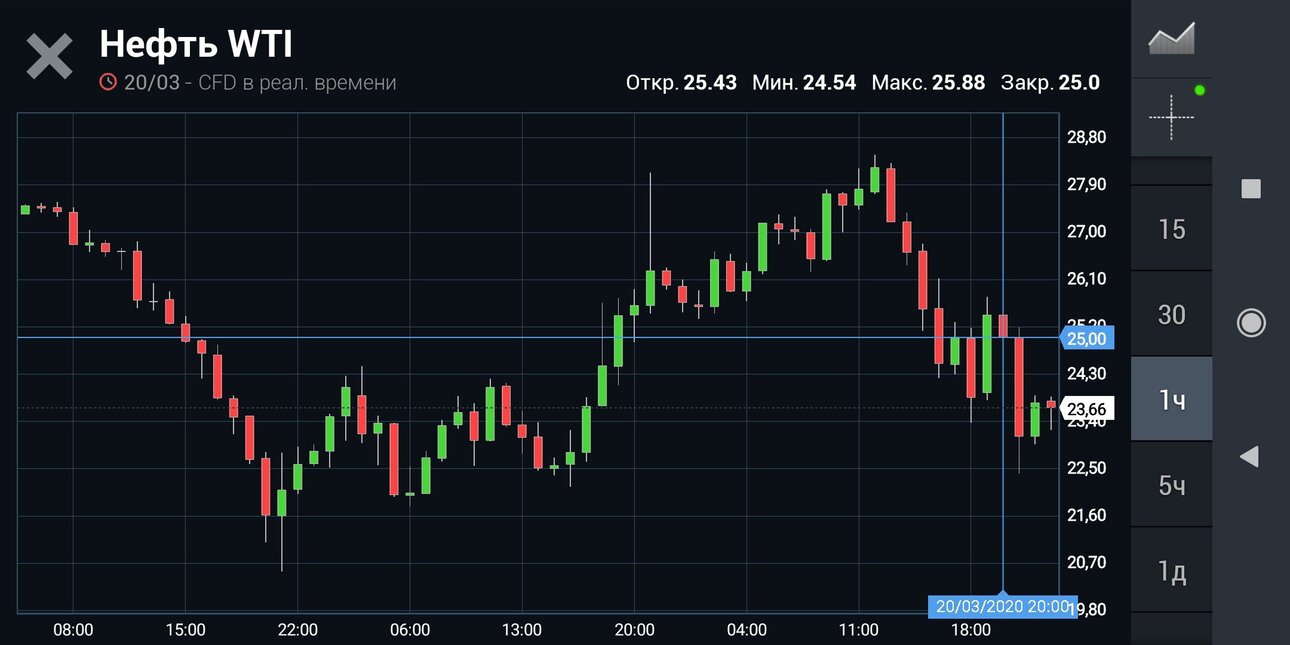1290x645 pixels.
Task: Tap the Android recent apps square
Action: click(1251, 189)
